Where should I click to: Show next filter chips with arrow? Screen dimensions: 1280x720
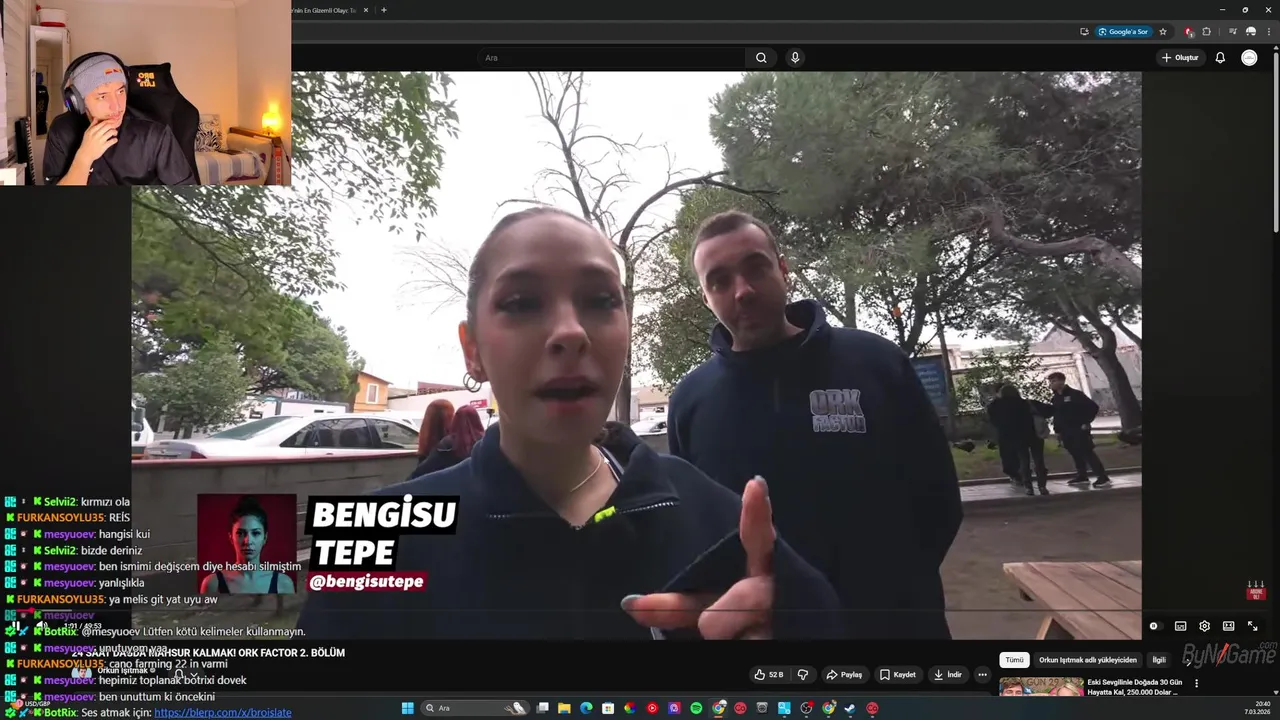pos(1189,660)
